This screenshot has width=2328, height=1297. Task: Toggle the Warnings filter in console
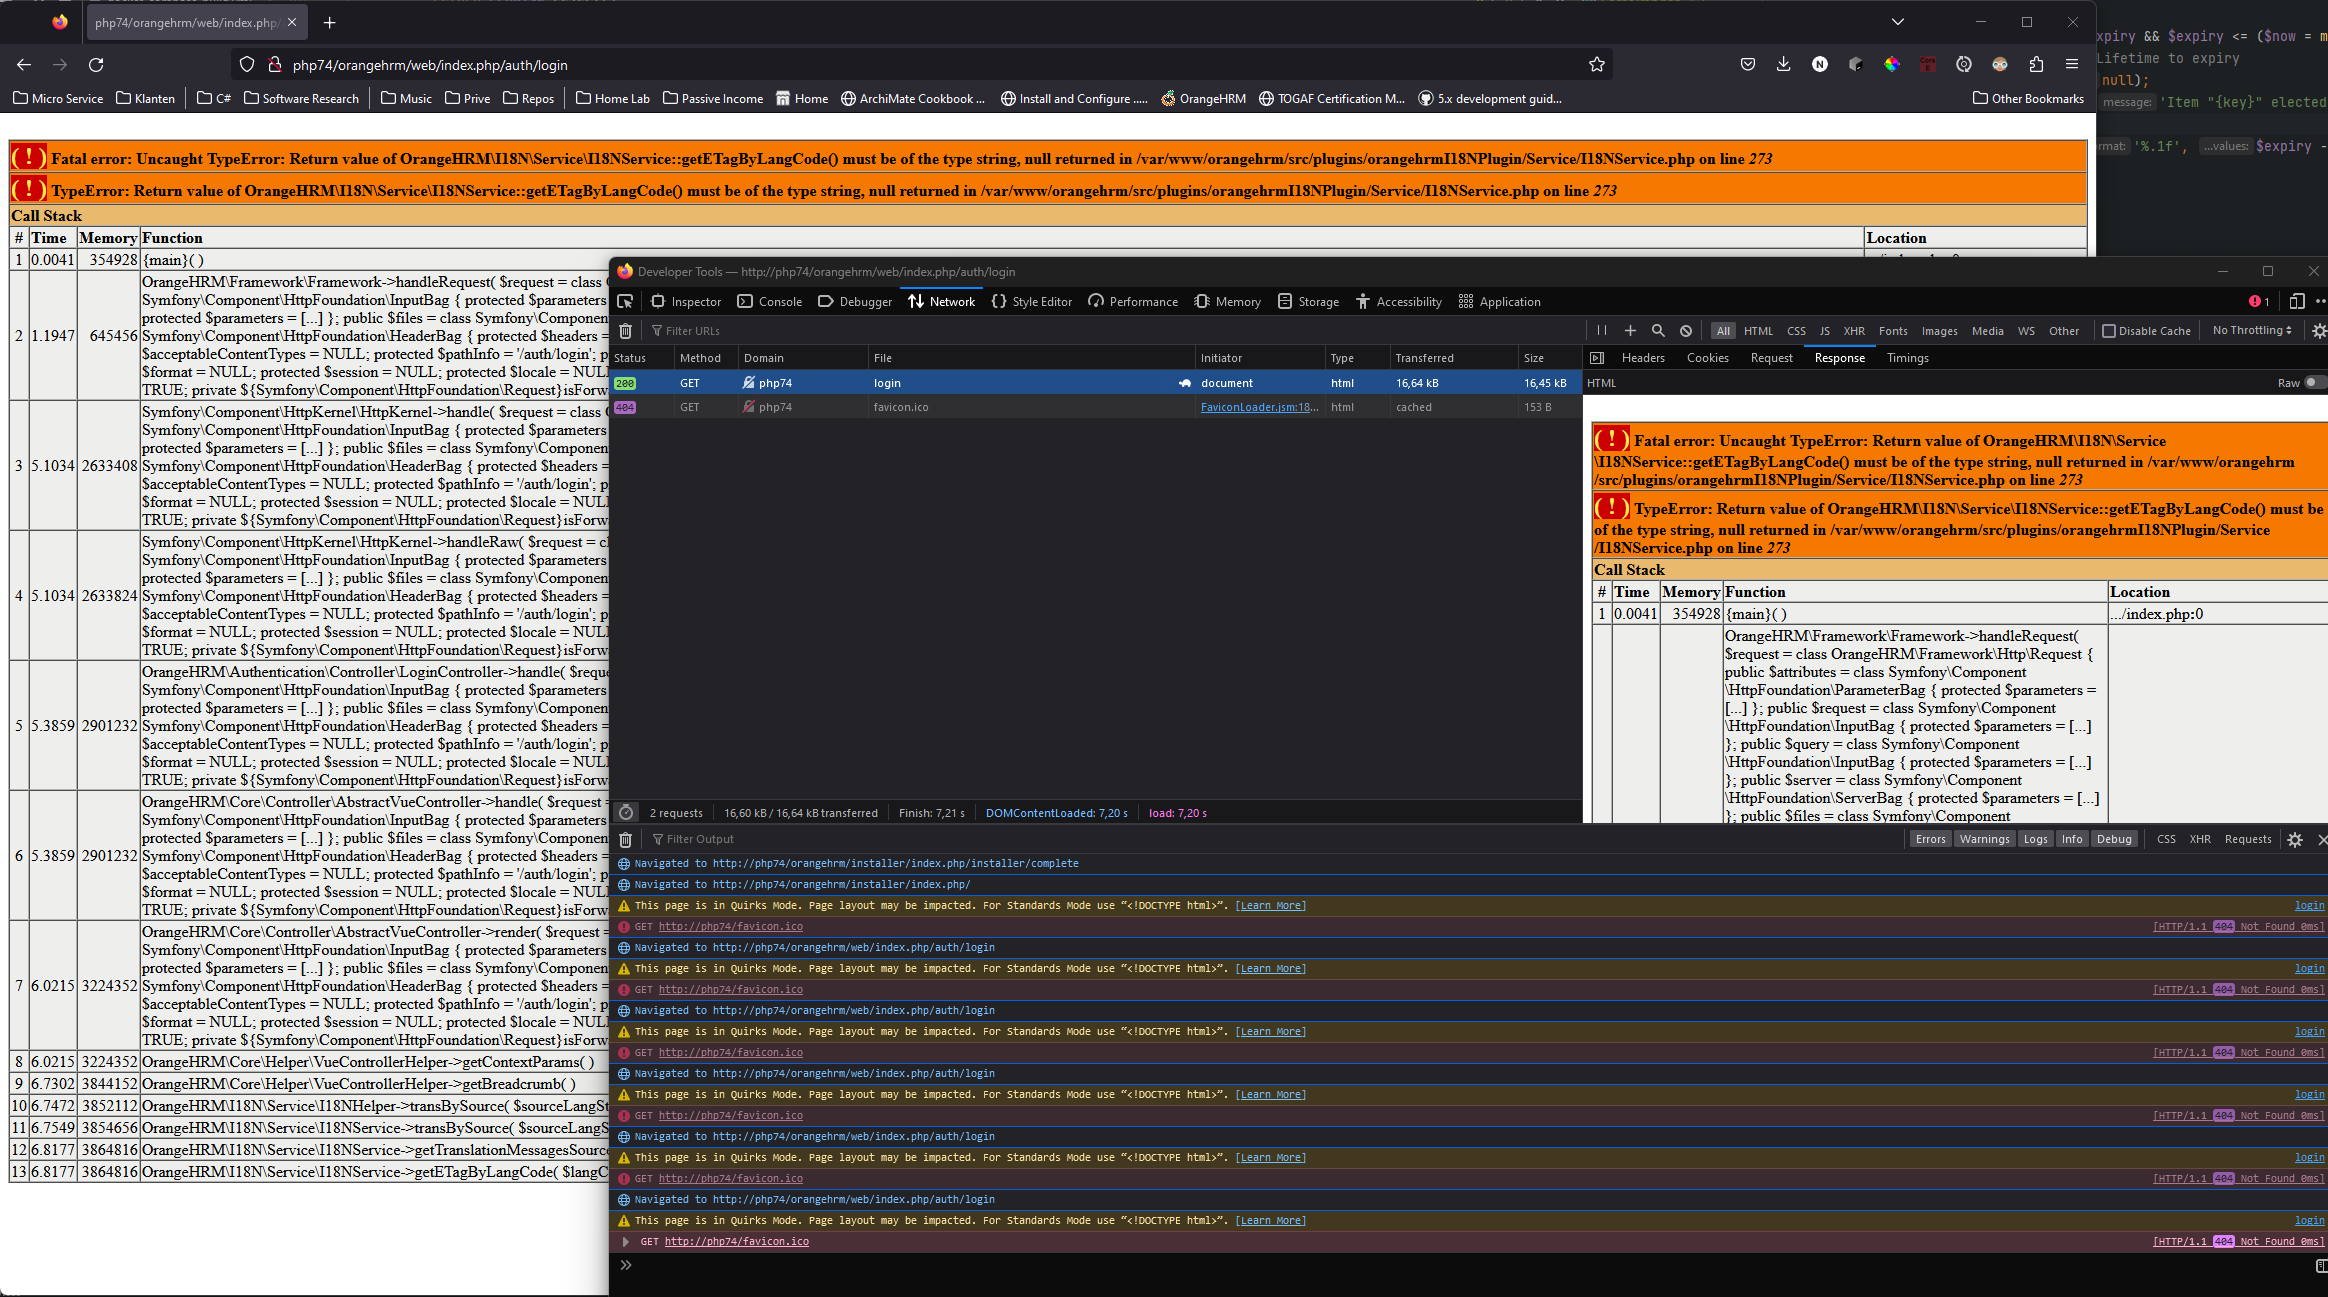pyautogui.click(x=1984, y=839)
